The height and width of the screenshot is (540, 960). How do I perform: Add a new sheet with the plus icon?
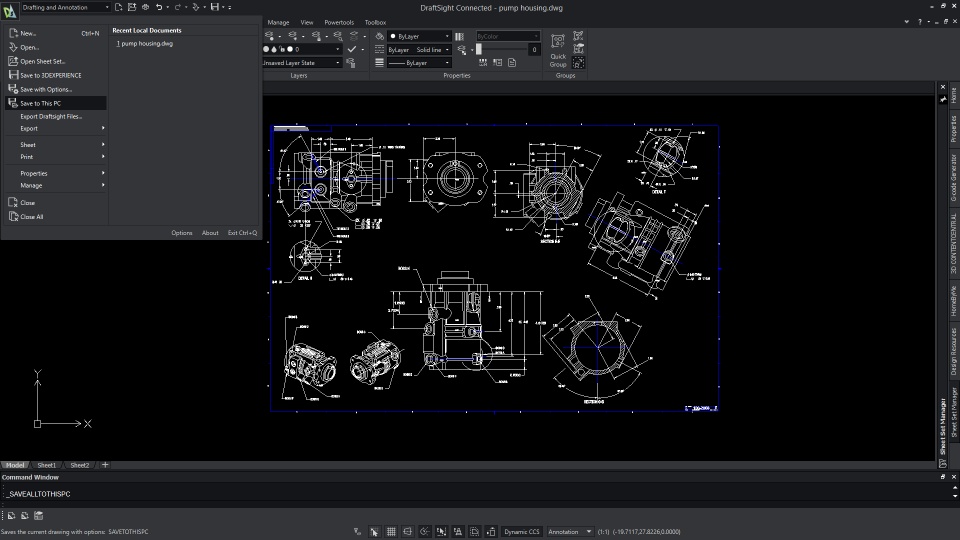click(x=105, y=465)
